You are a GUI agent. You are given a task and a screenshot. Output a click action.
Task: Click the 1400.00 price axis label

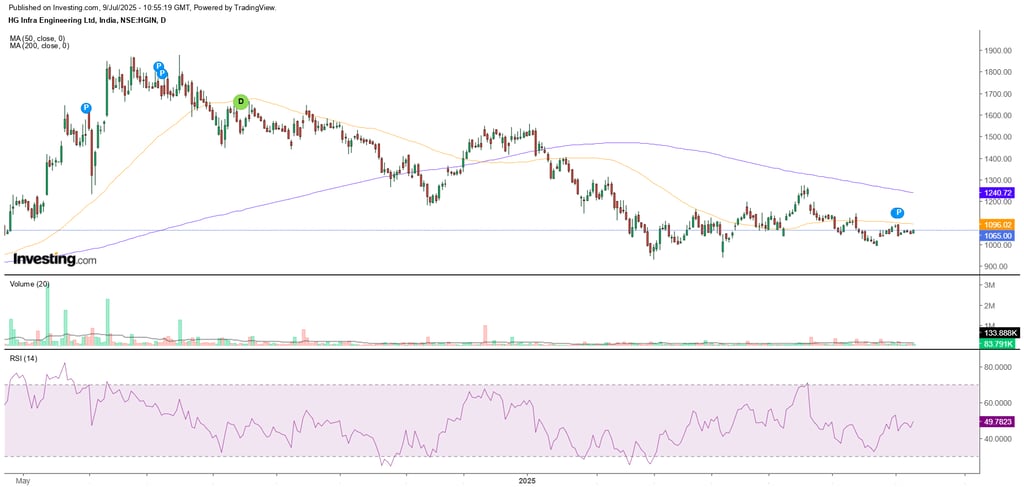(x=999, y=159)
